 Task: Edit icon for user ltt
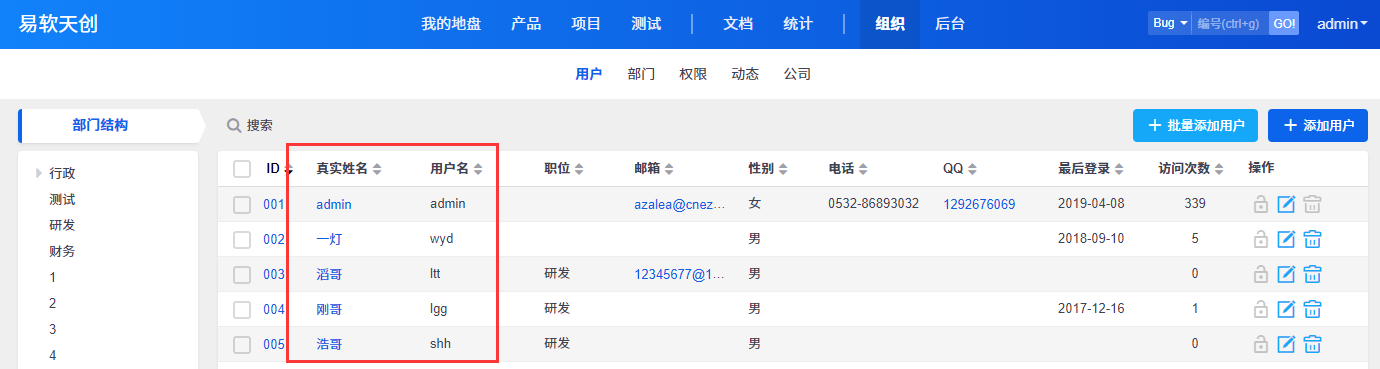point(1287,274)
